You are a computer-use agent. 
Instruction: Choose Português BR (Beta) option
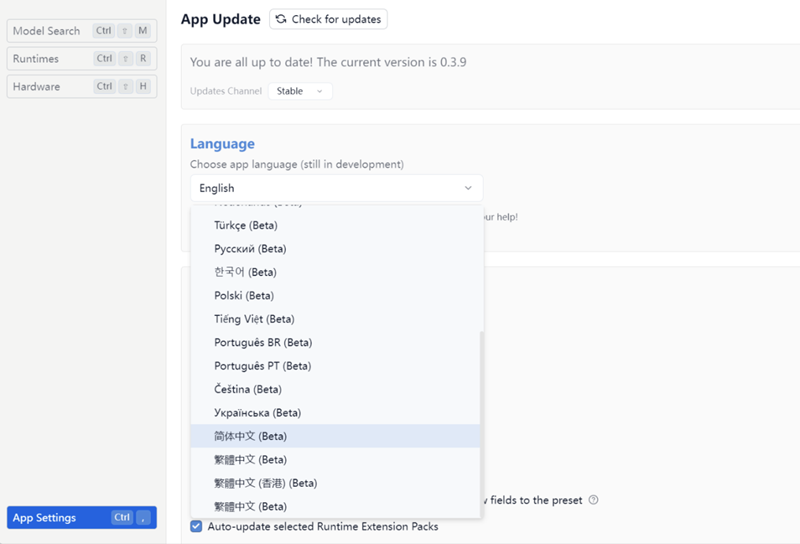pos(262,343)
